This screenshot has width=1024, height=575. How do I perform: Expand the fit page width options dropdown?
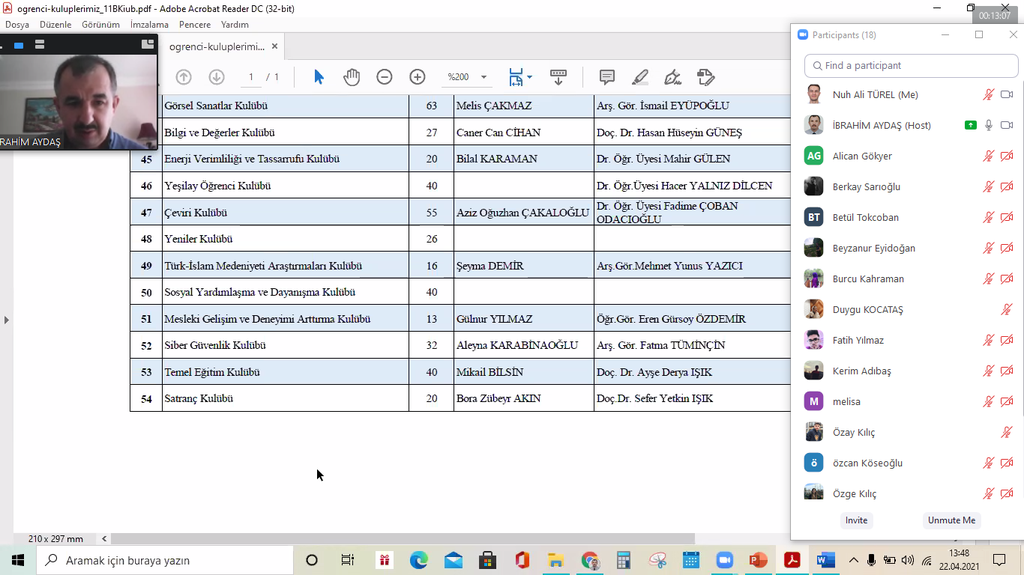(x=530, y=77)
